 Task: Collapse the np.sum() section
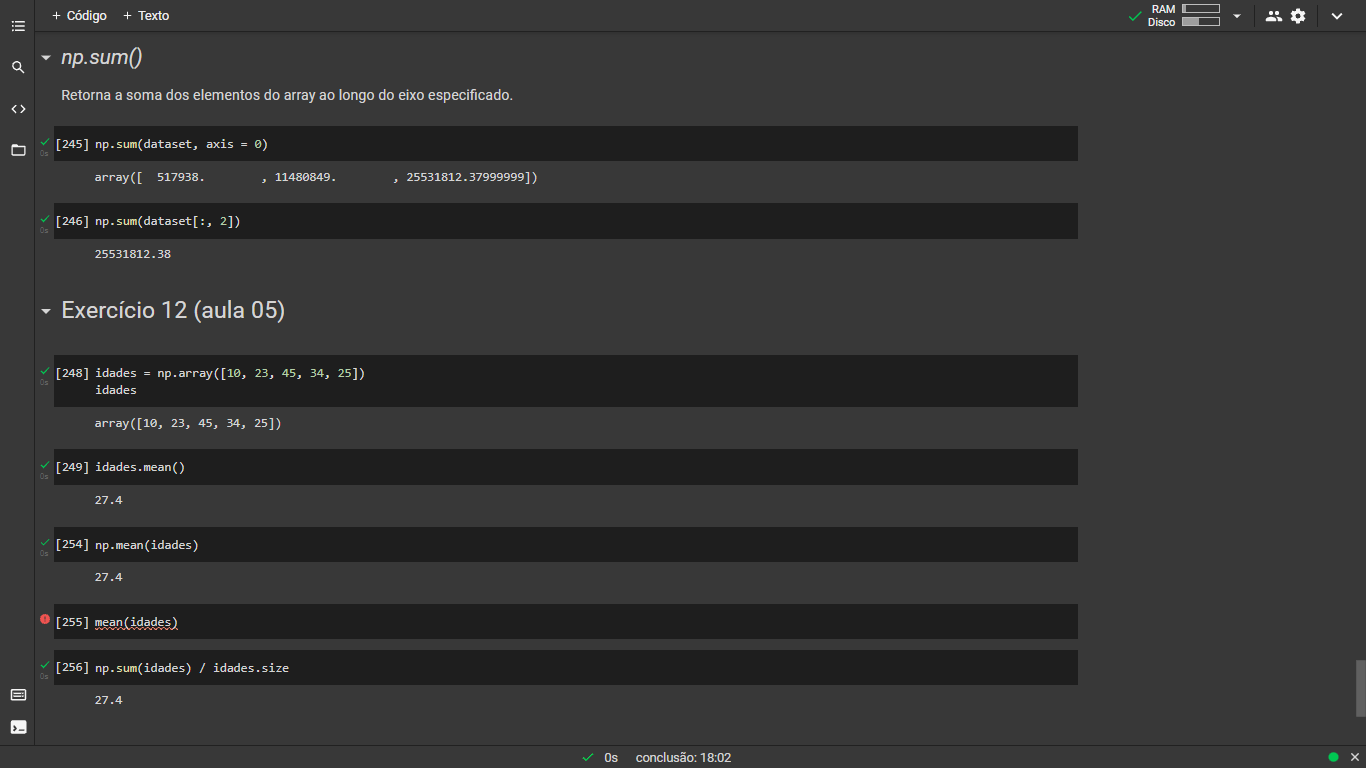click(x=46, y=58)
